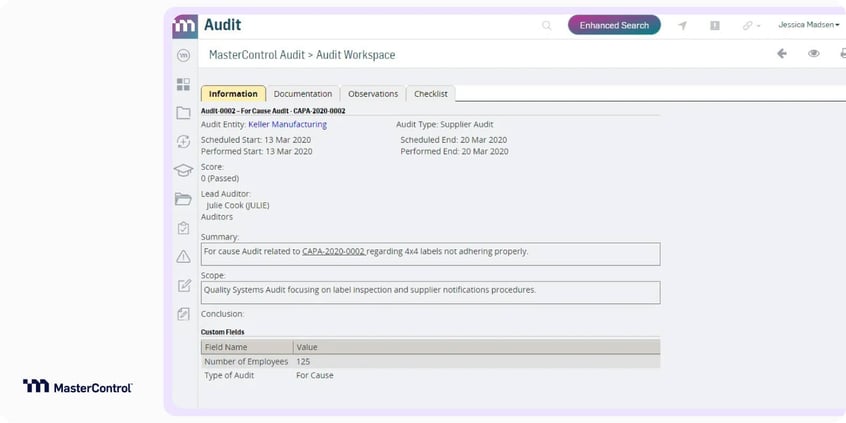The height and width of the screenshot is (423, 846).
Task: Click the Julie Cook (JULIE) auditor name
Action: pos(238,205)
